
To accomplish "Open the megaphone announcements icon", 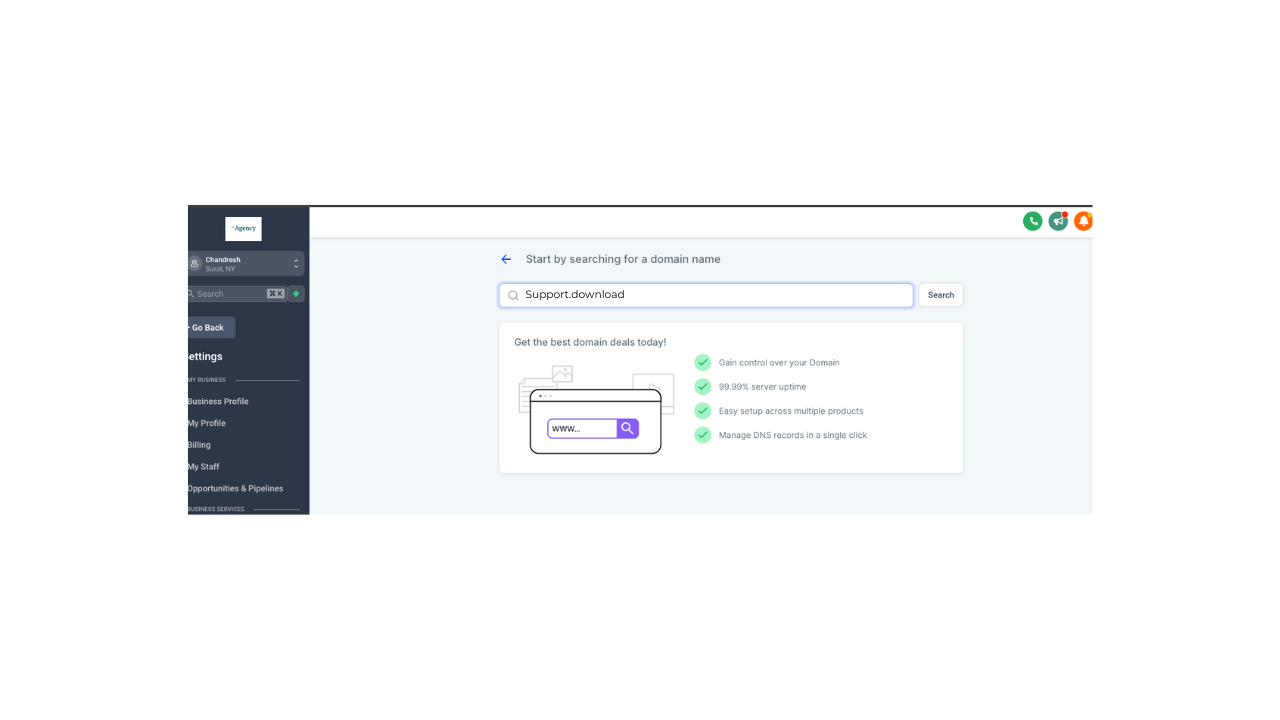I will pyautogui.click(x=1058, y=221).
